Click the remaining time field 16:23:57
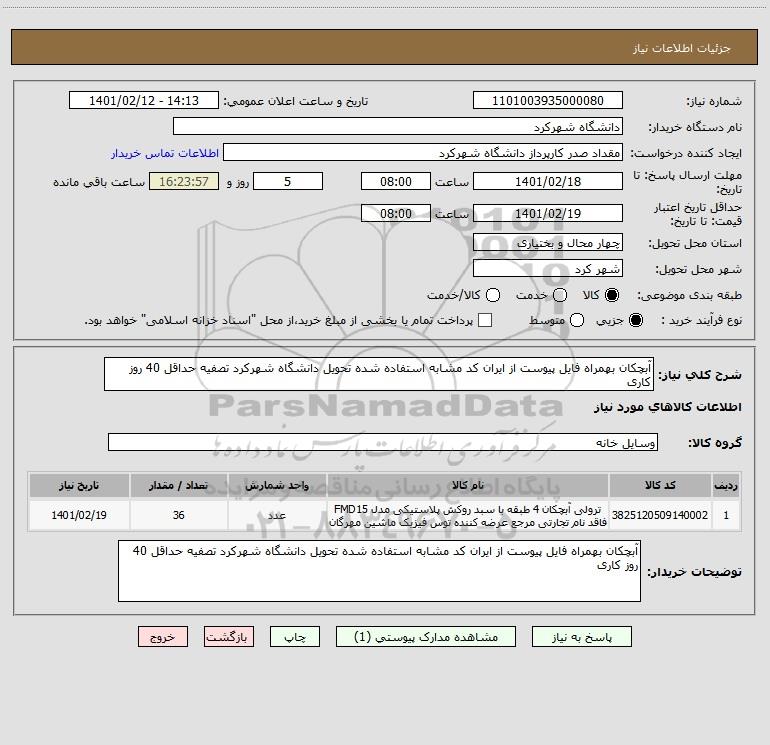 [x=184, y=181]
